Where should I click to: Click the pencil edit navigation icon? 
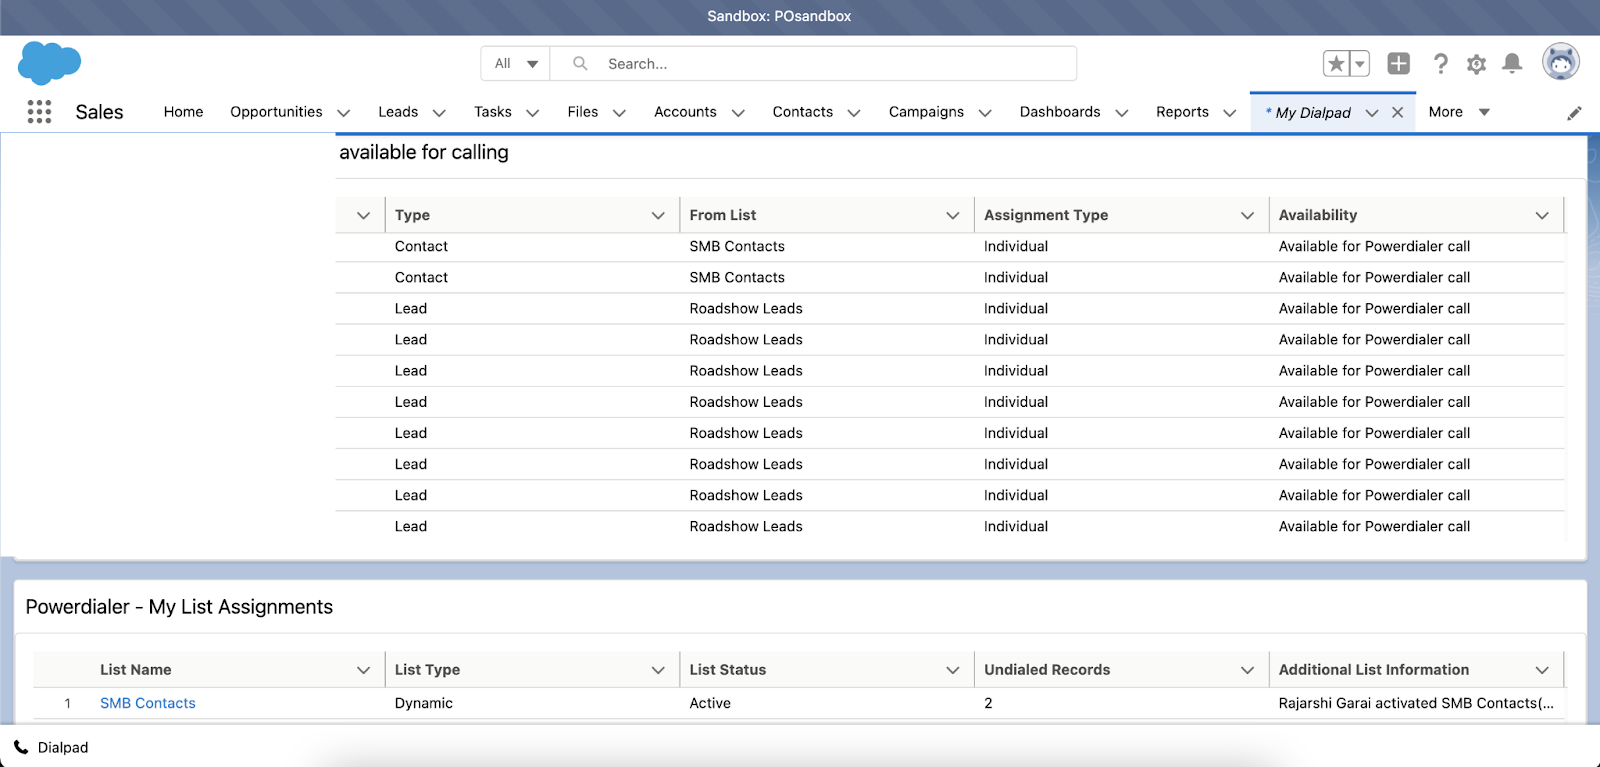tap(1574, 113)
